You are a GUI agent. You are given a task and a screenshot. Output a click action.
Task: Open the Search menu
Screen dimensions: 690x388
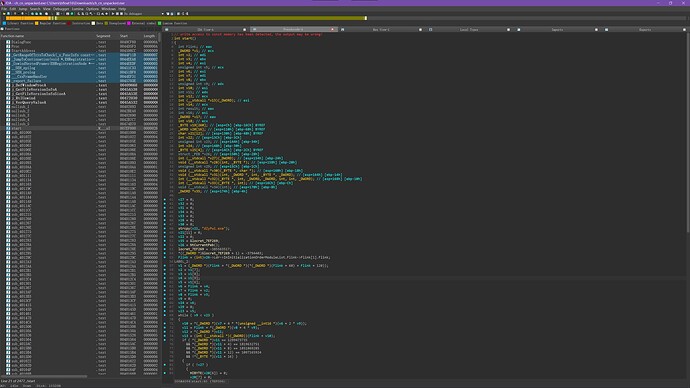click(x=35, y=9)
